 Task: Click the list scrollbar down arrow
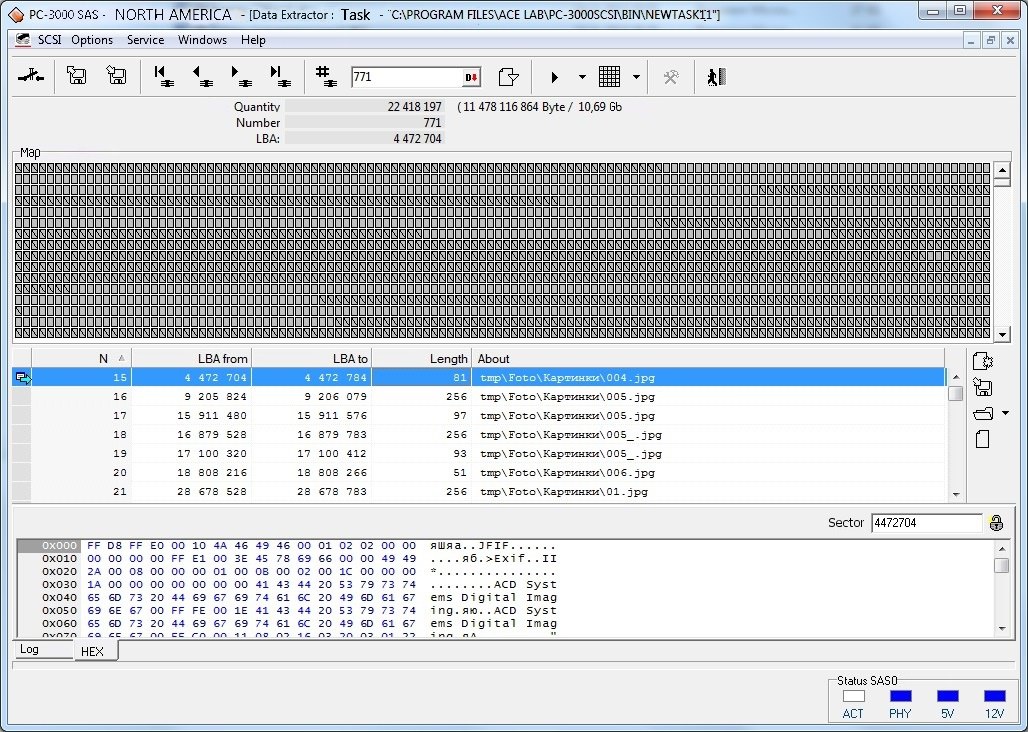point(956,495)
